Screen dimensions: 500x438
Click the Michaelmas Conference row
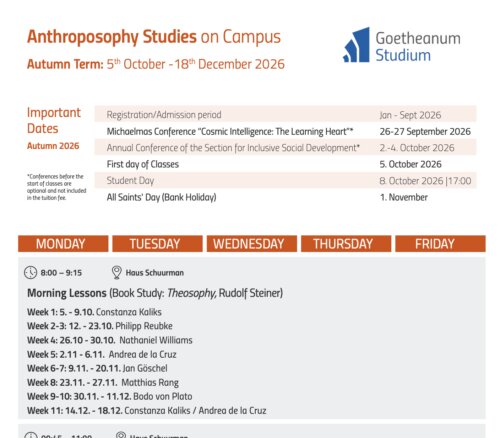285,131
